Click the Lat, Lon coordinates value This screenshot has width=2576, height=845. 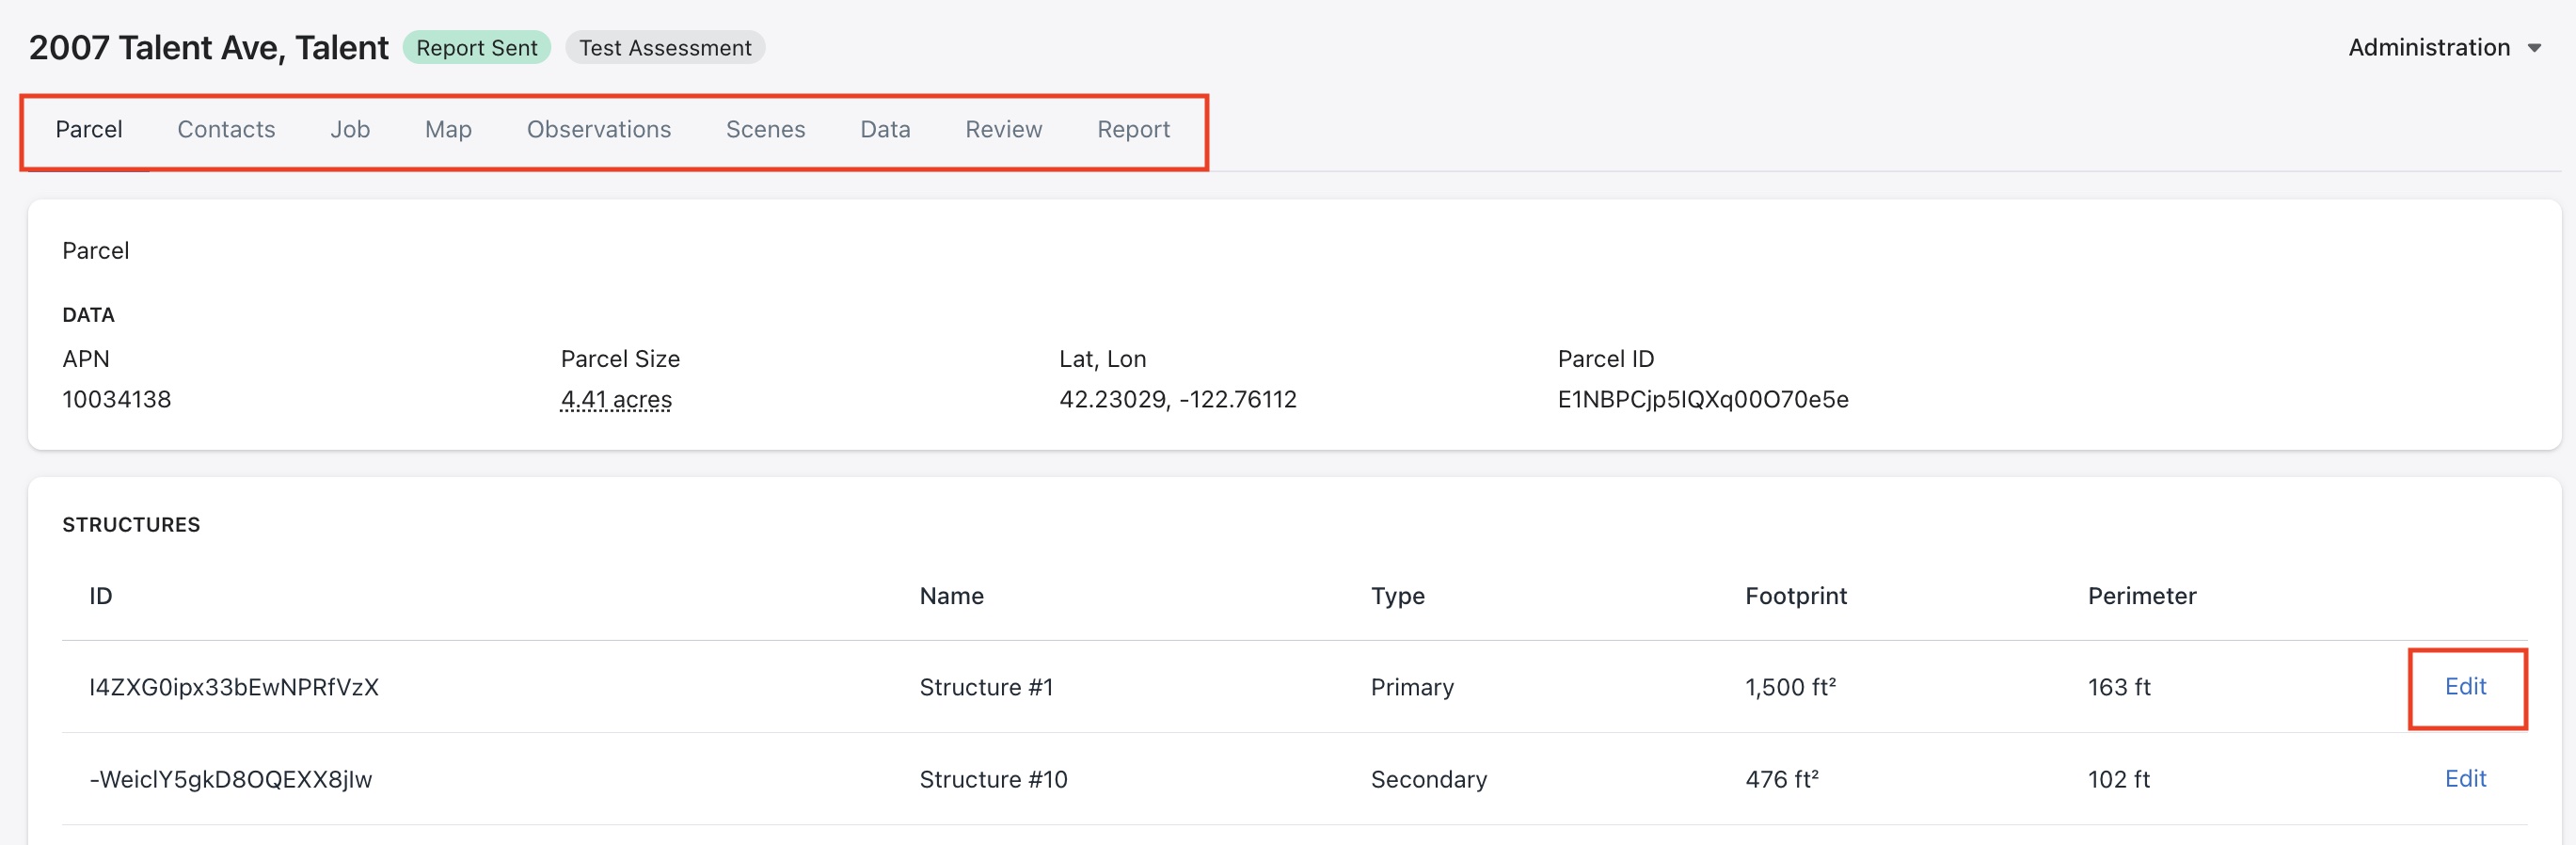point(1177,399)
